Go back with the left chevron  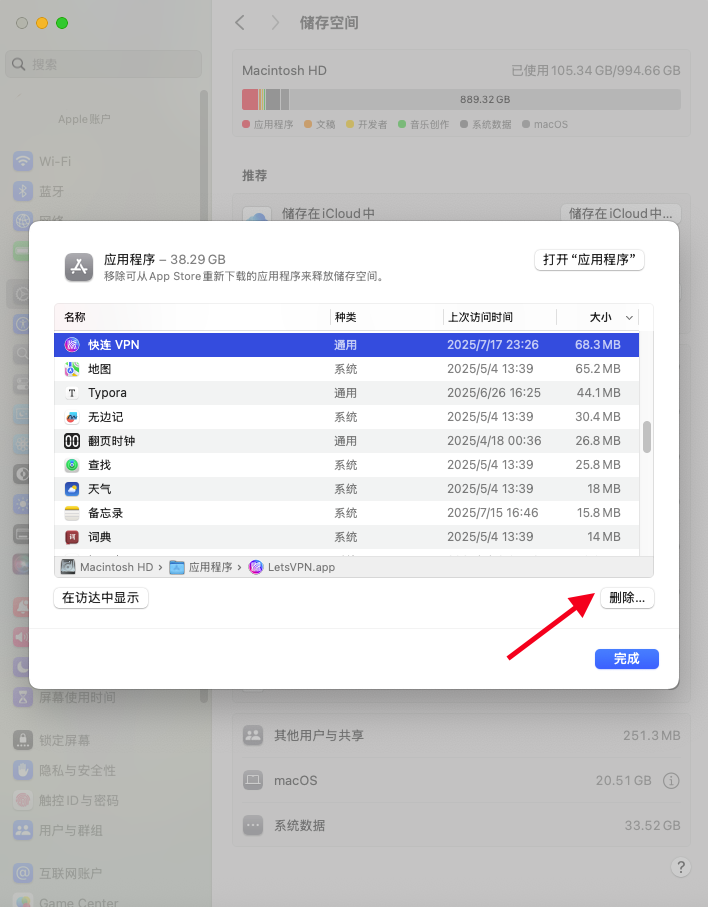240,23
